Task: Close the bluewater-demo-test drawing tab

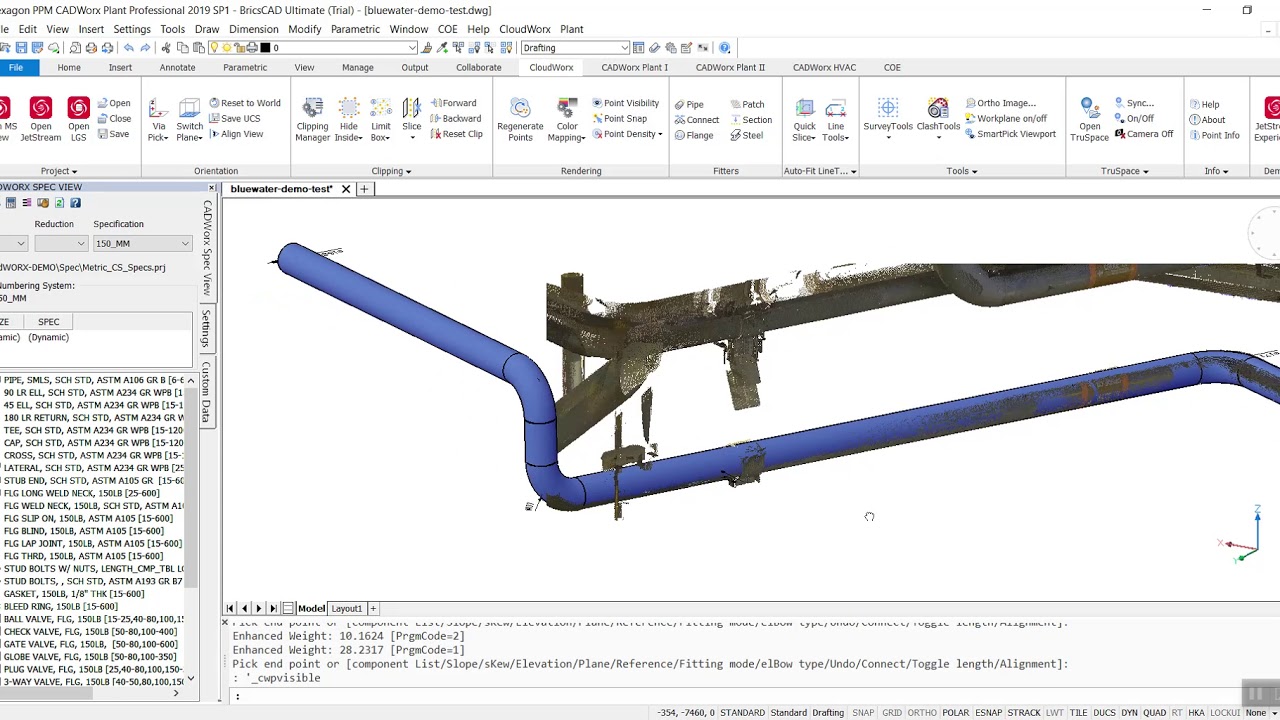Action: pos(346,189)
